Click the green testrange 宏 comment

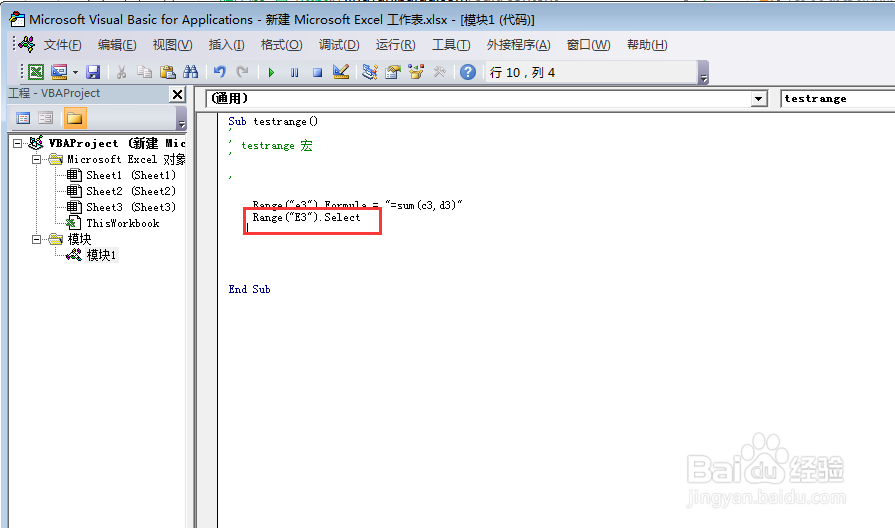pos(276,146)
